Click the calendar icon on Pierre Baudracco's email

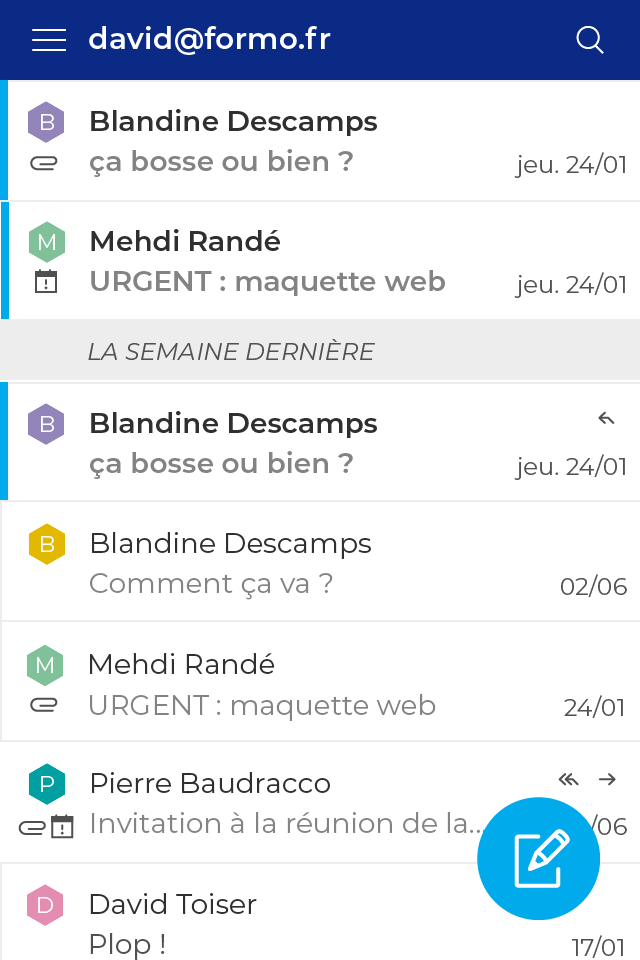(63, 826)
